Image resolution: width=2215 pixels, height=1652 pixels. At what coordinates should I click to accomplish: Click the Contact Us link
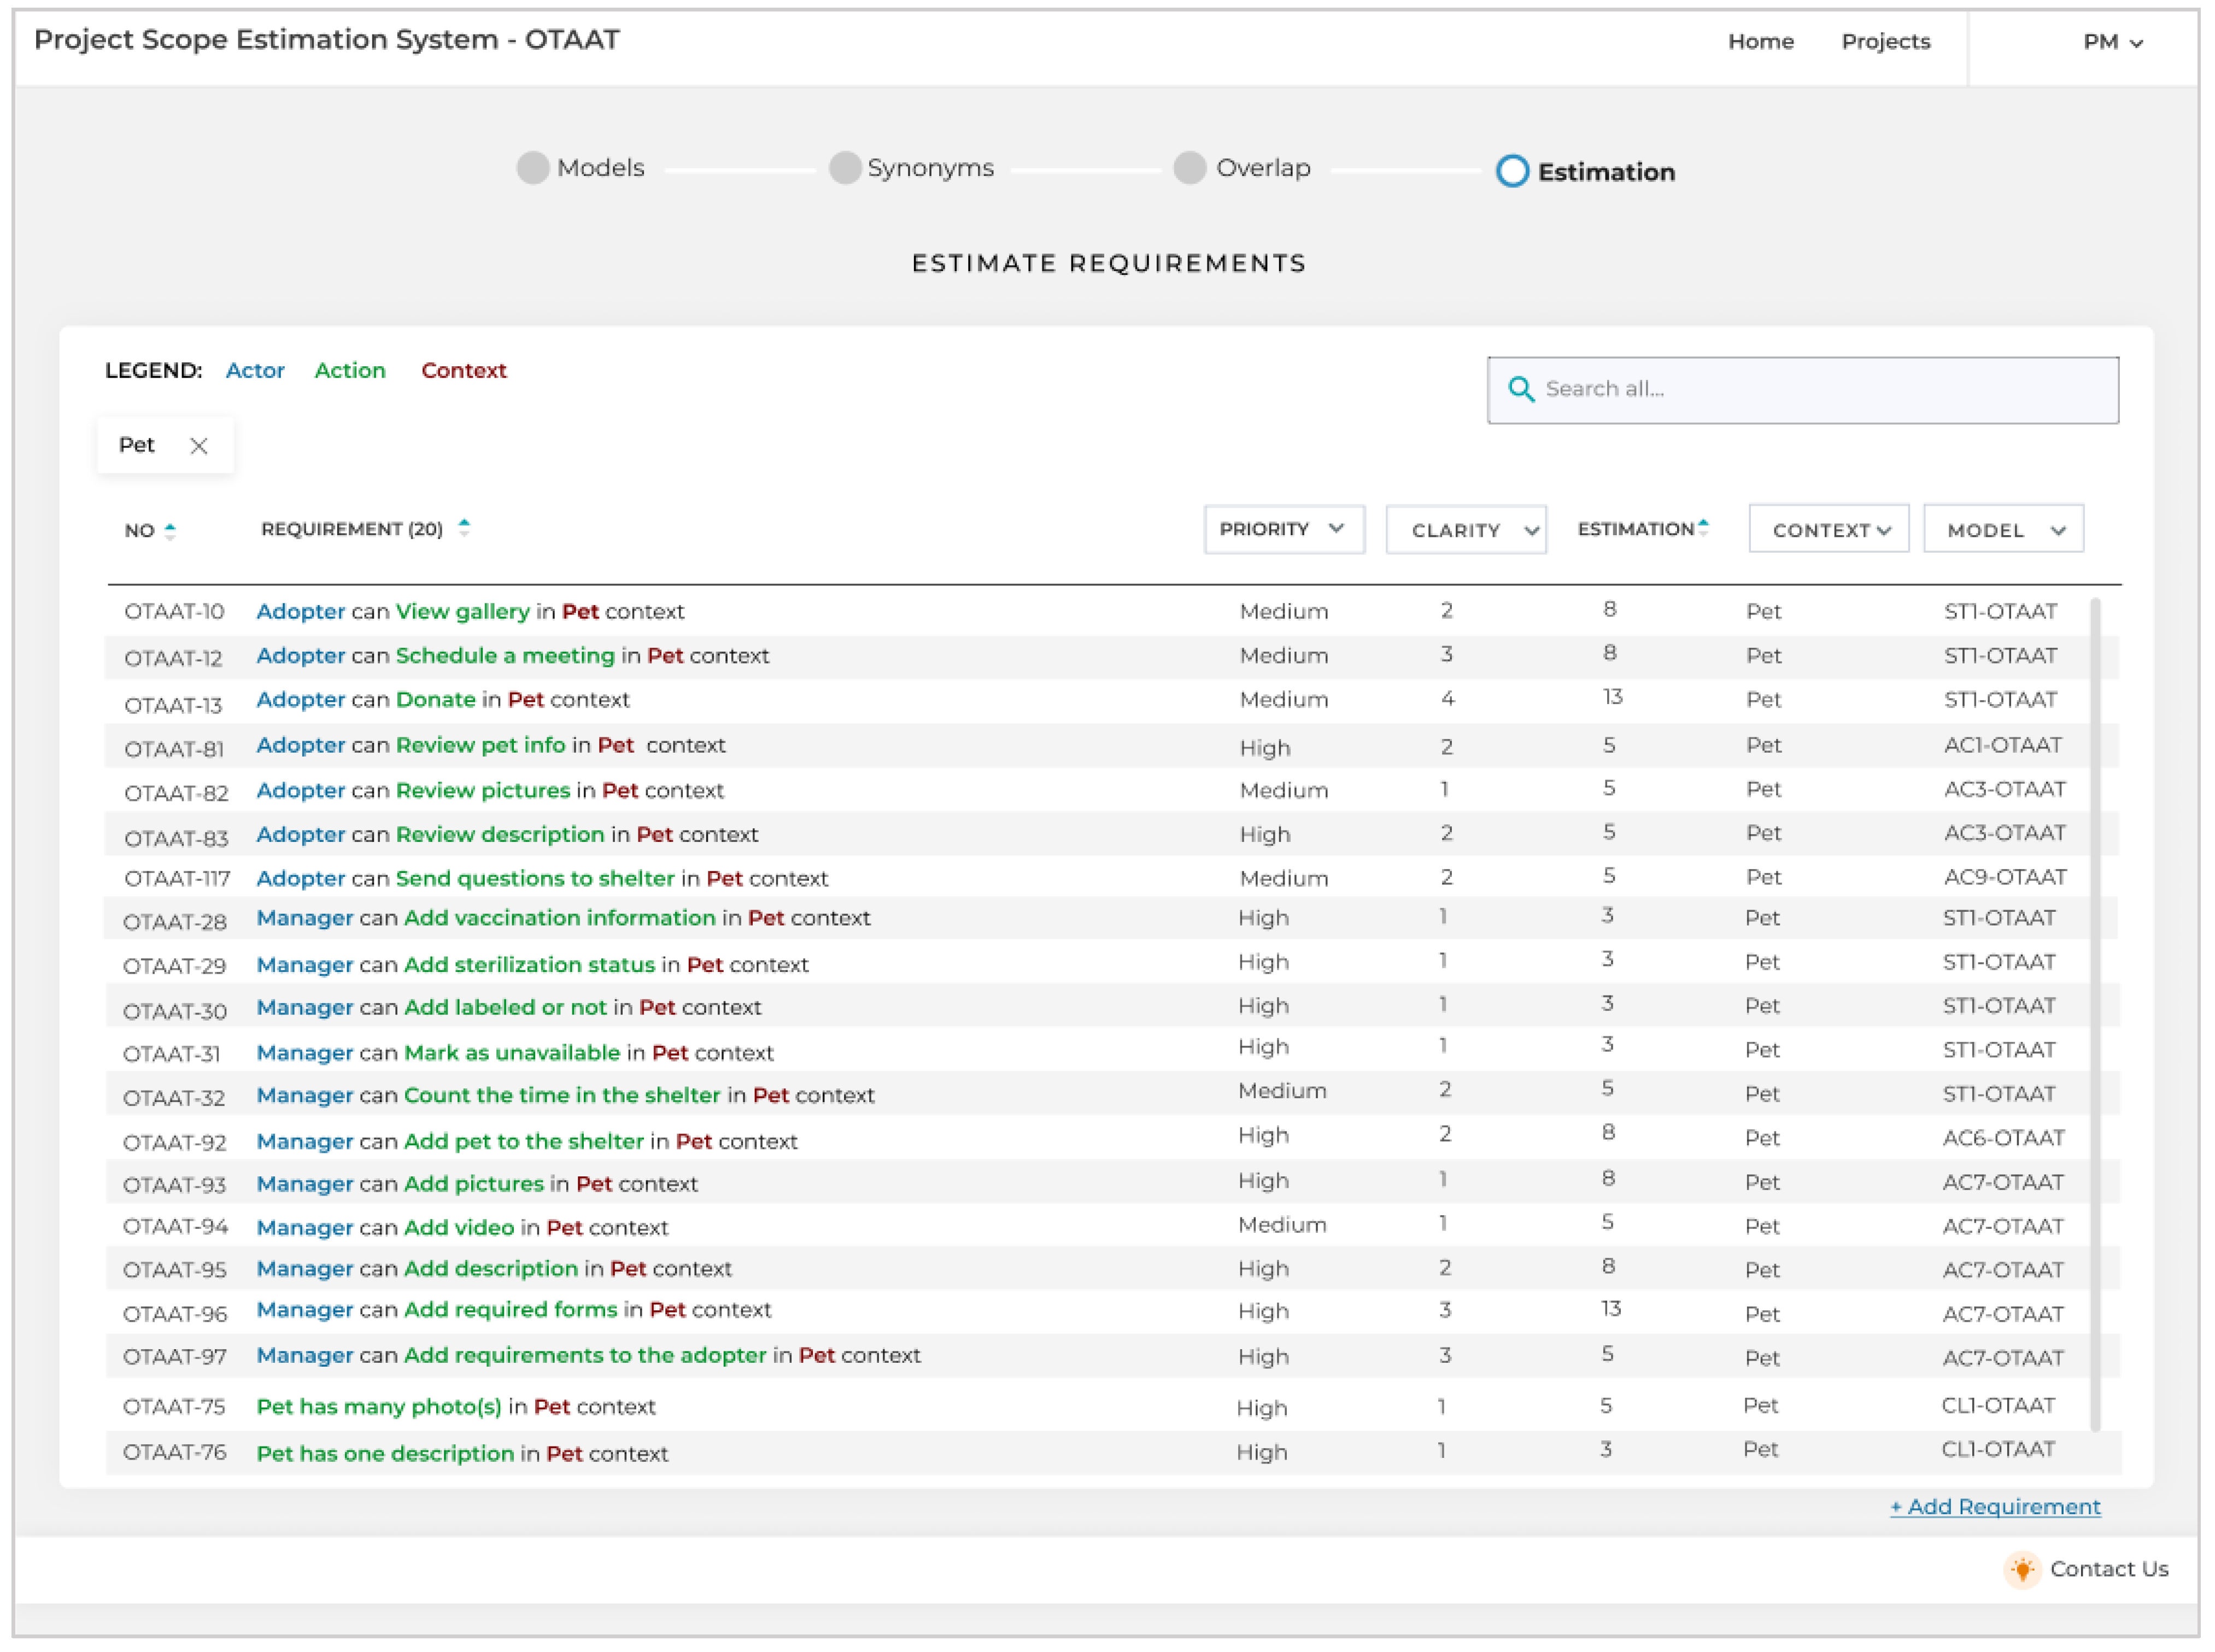click(x=2109, y=1569)
